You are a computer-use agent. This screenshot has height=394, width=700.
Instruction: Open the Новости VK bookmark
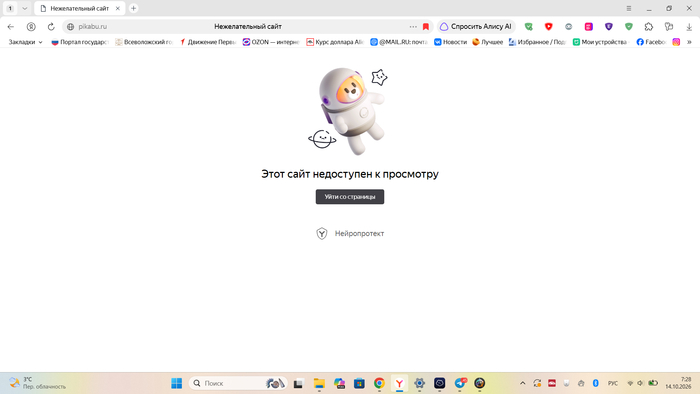(450, 42)
